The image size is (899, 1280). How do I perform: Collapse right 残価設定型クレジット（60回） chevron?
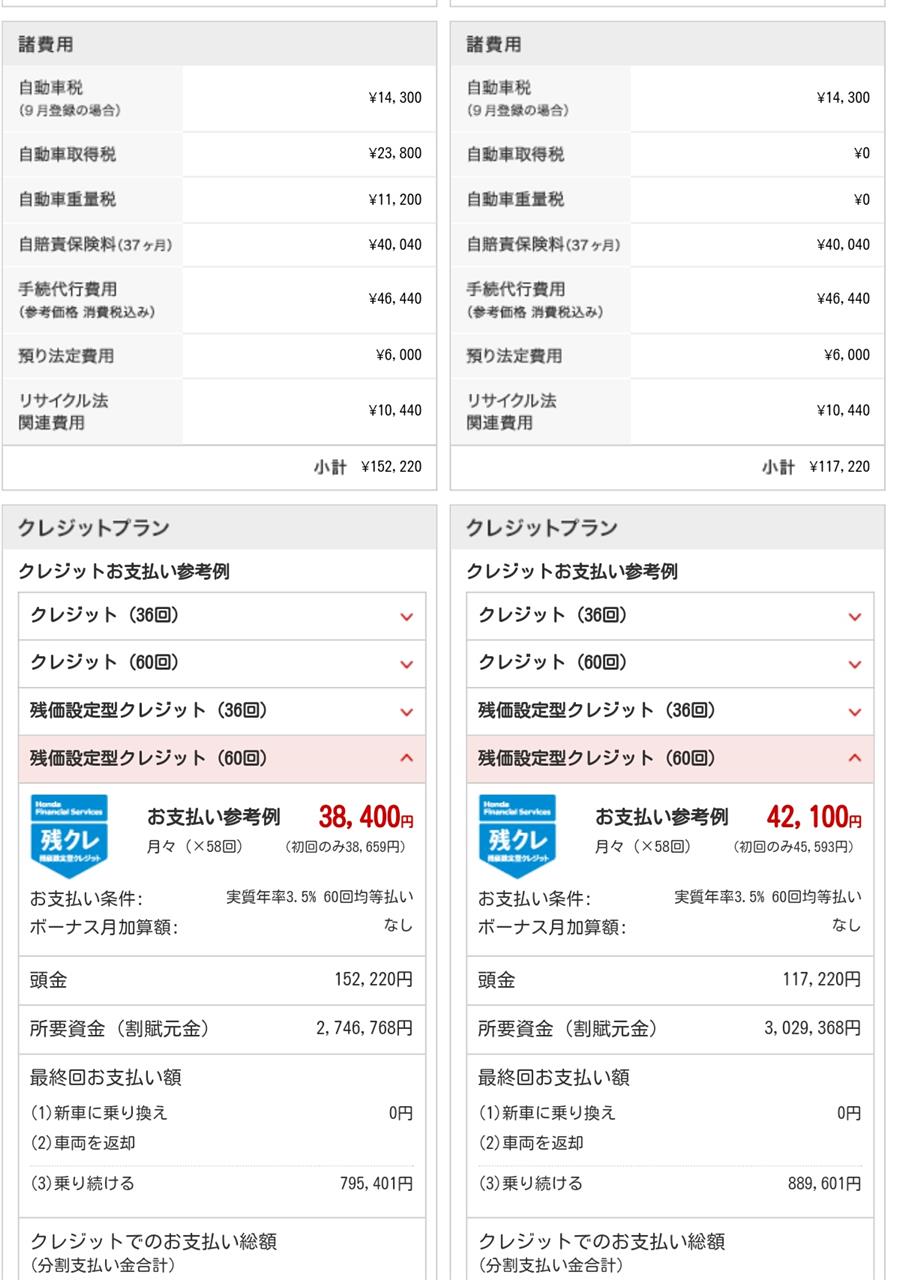[x=854, y=759]
